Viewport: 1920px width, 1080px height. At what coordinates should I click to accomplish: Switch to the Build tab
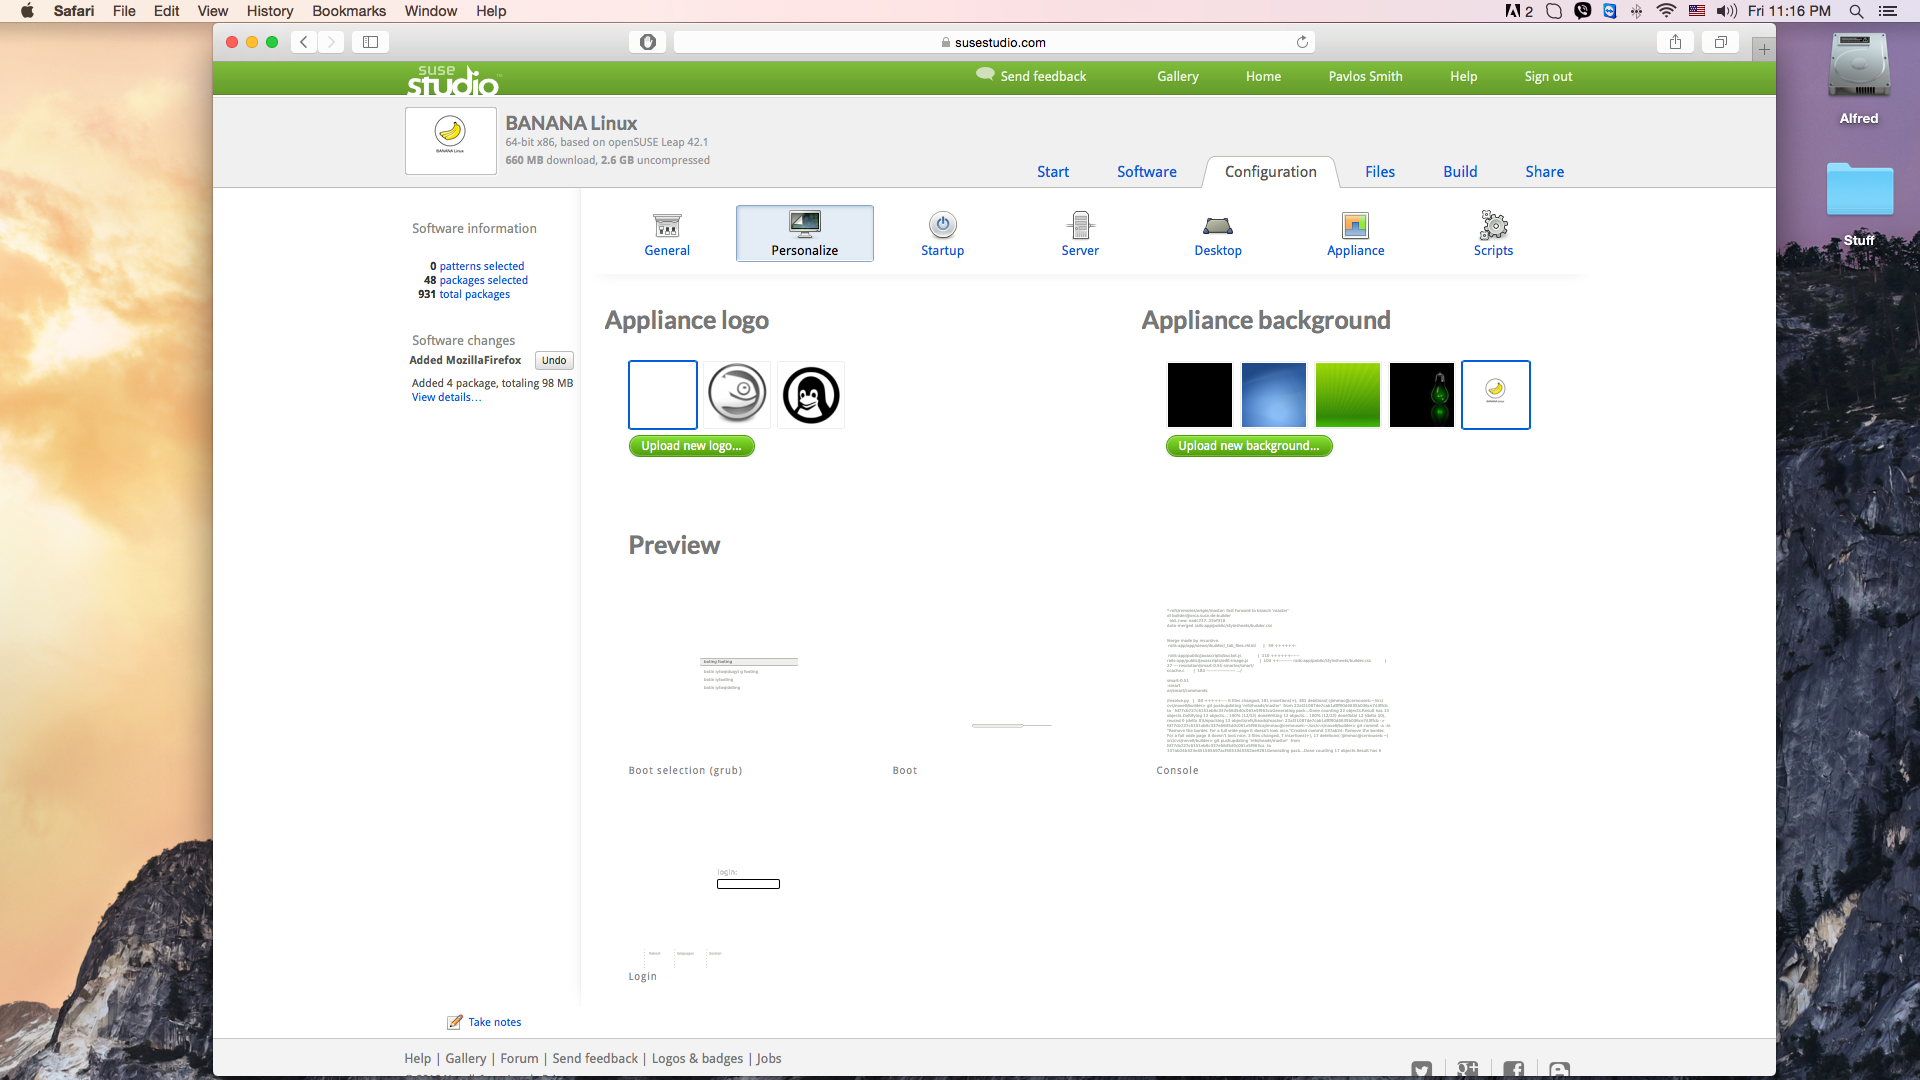1459,171
